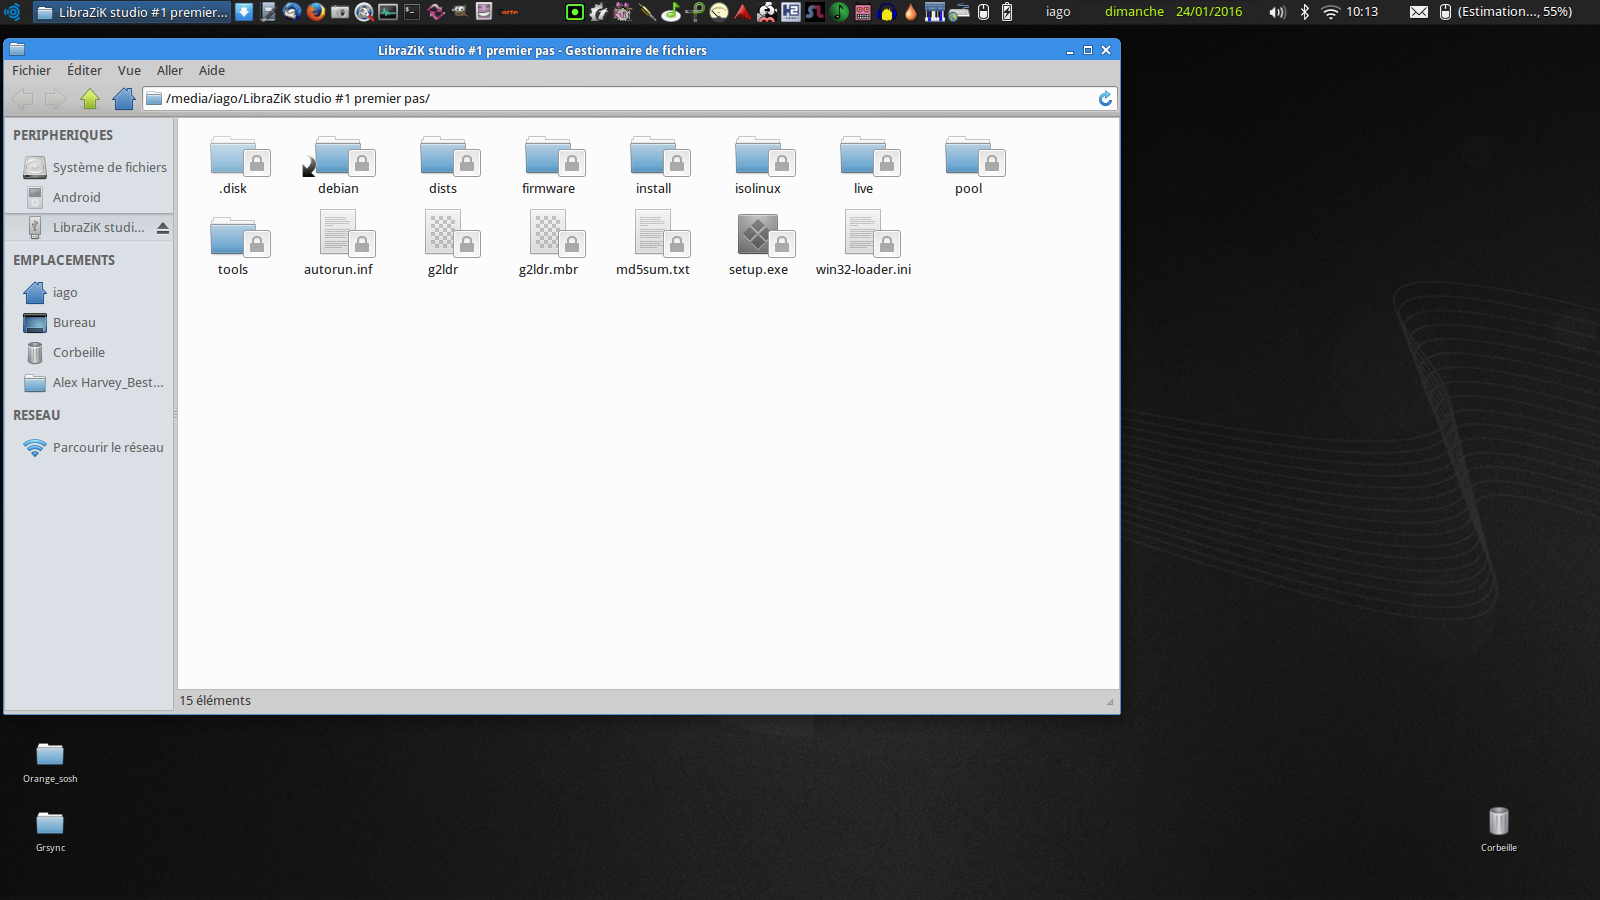Select the win32-loader.ini file

(x=863, y=244)
